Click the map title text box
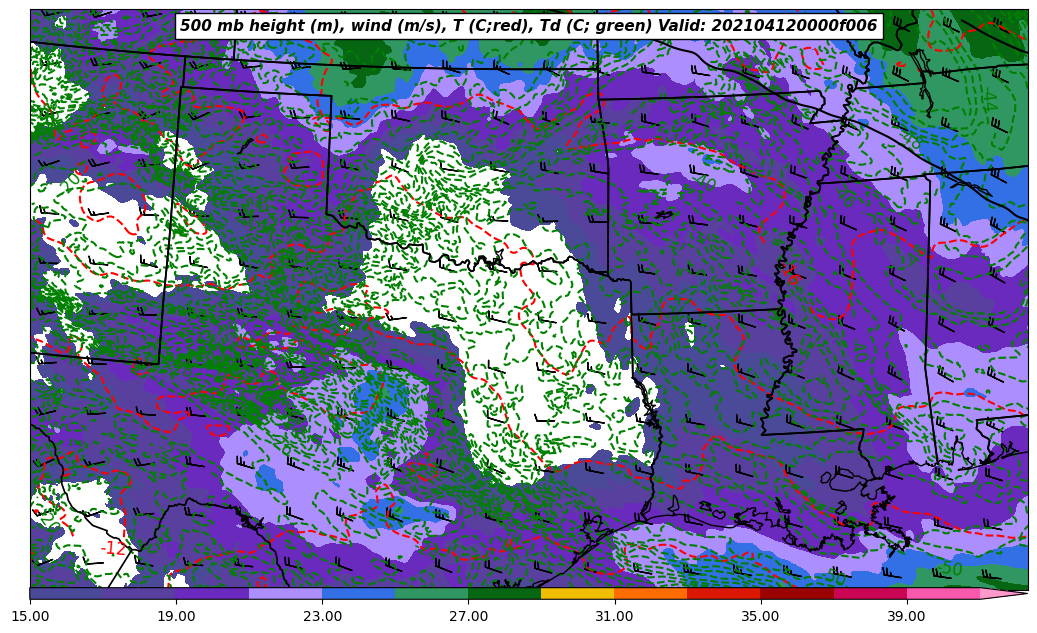This screenshot has height=633, width=1037. click(529, 26)
